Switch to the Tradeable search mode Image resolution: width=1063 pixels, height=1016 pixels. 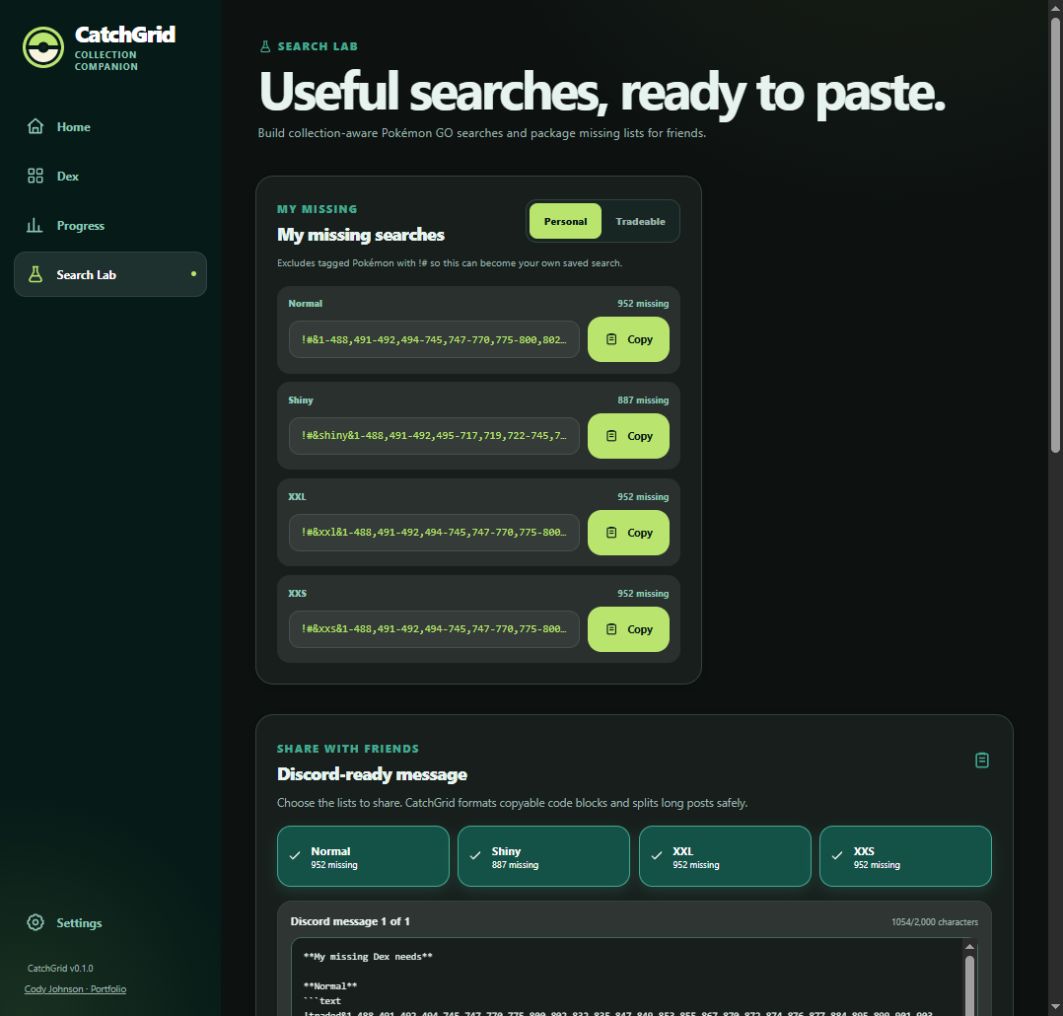click(x=641, y=221)
